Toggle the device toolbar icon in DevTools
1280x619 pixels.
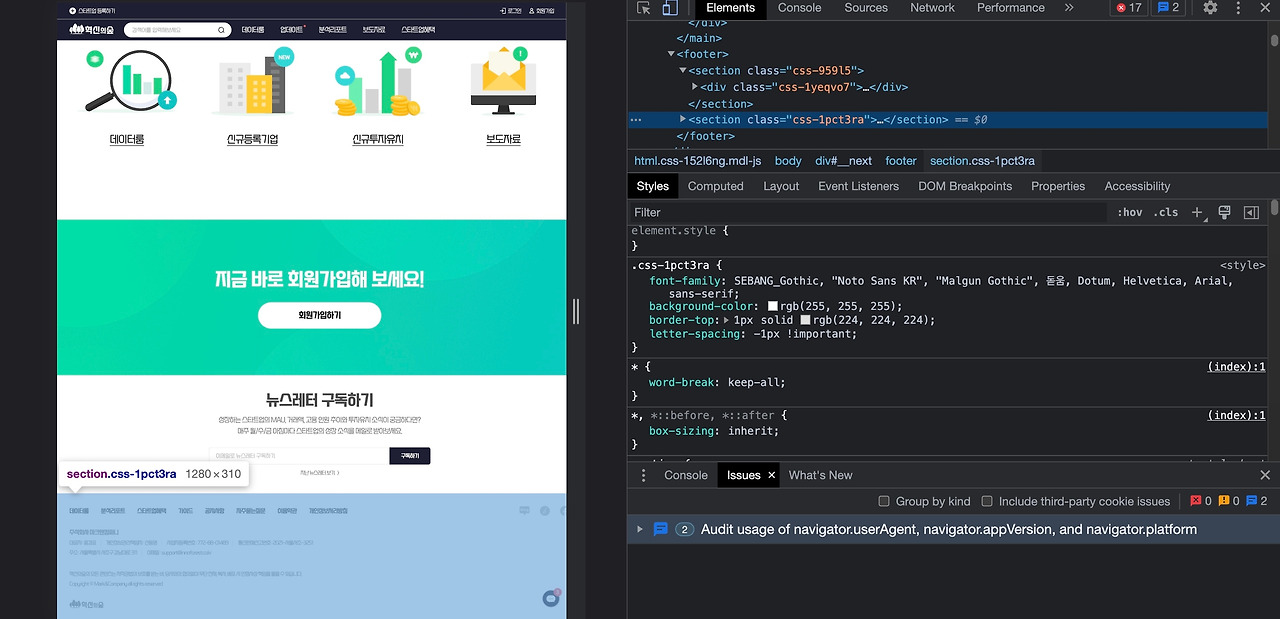(x=669, y=8)
